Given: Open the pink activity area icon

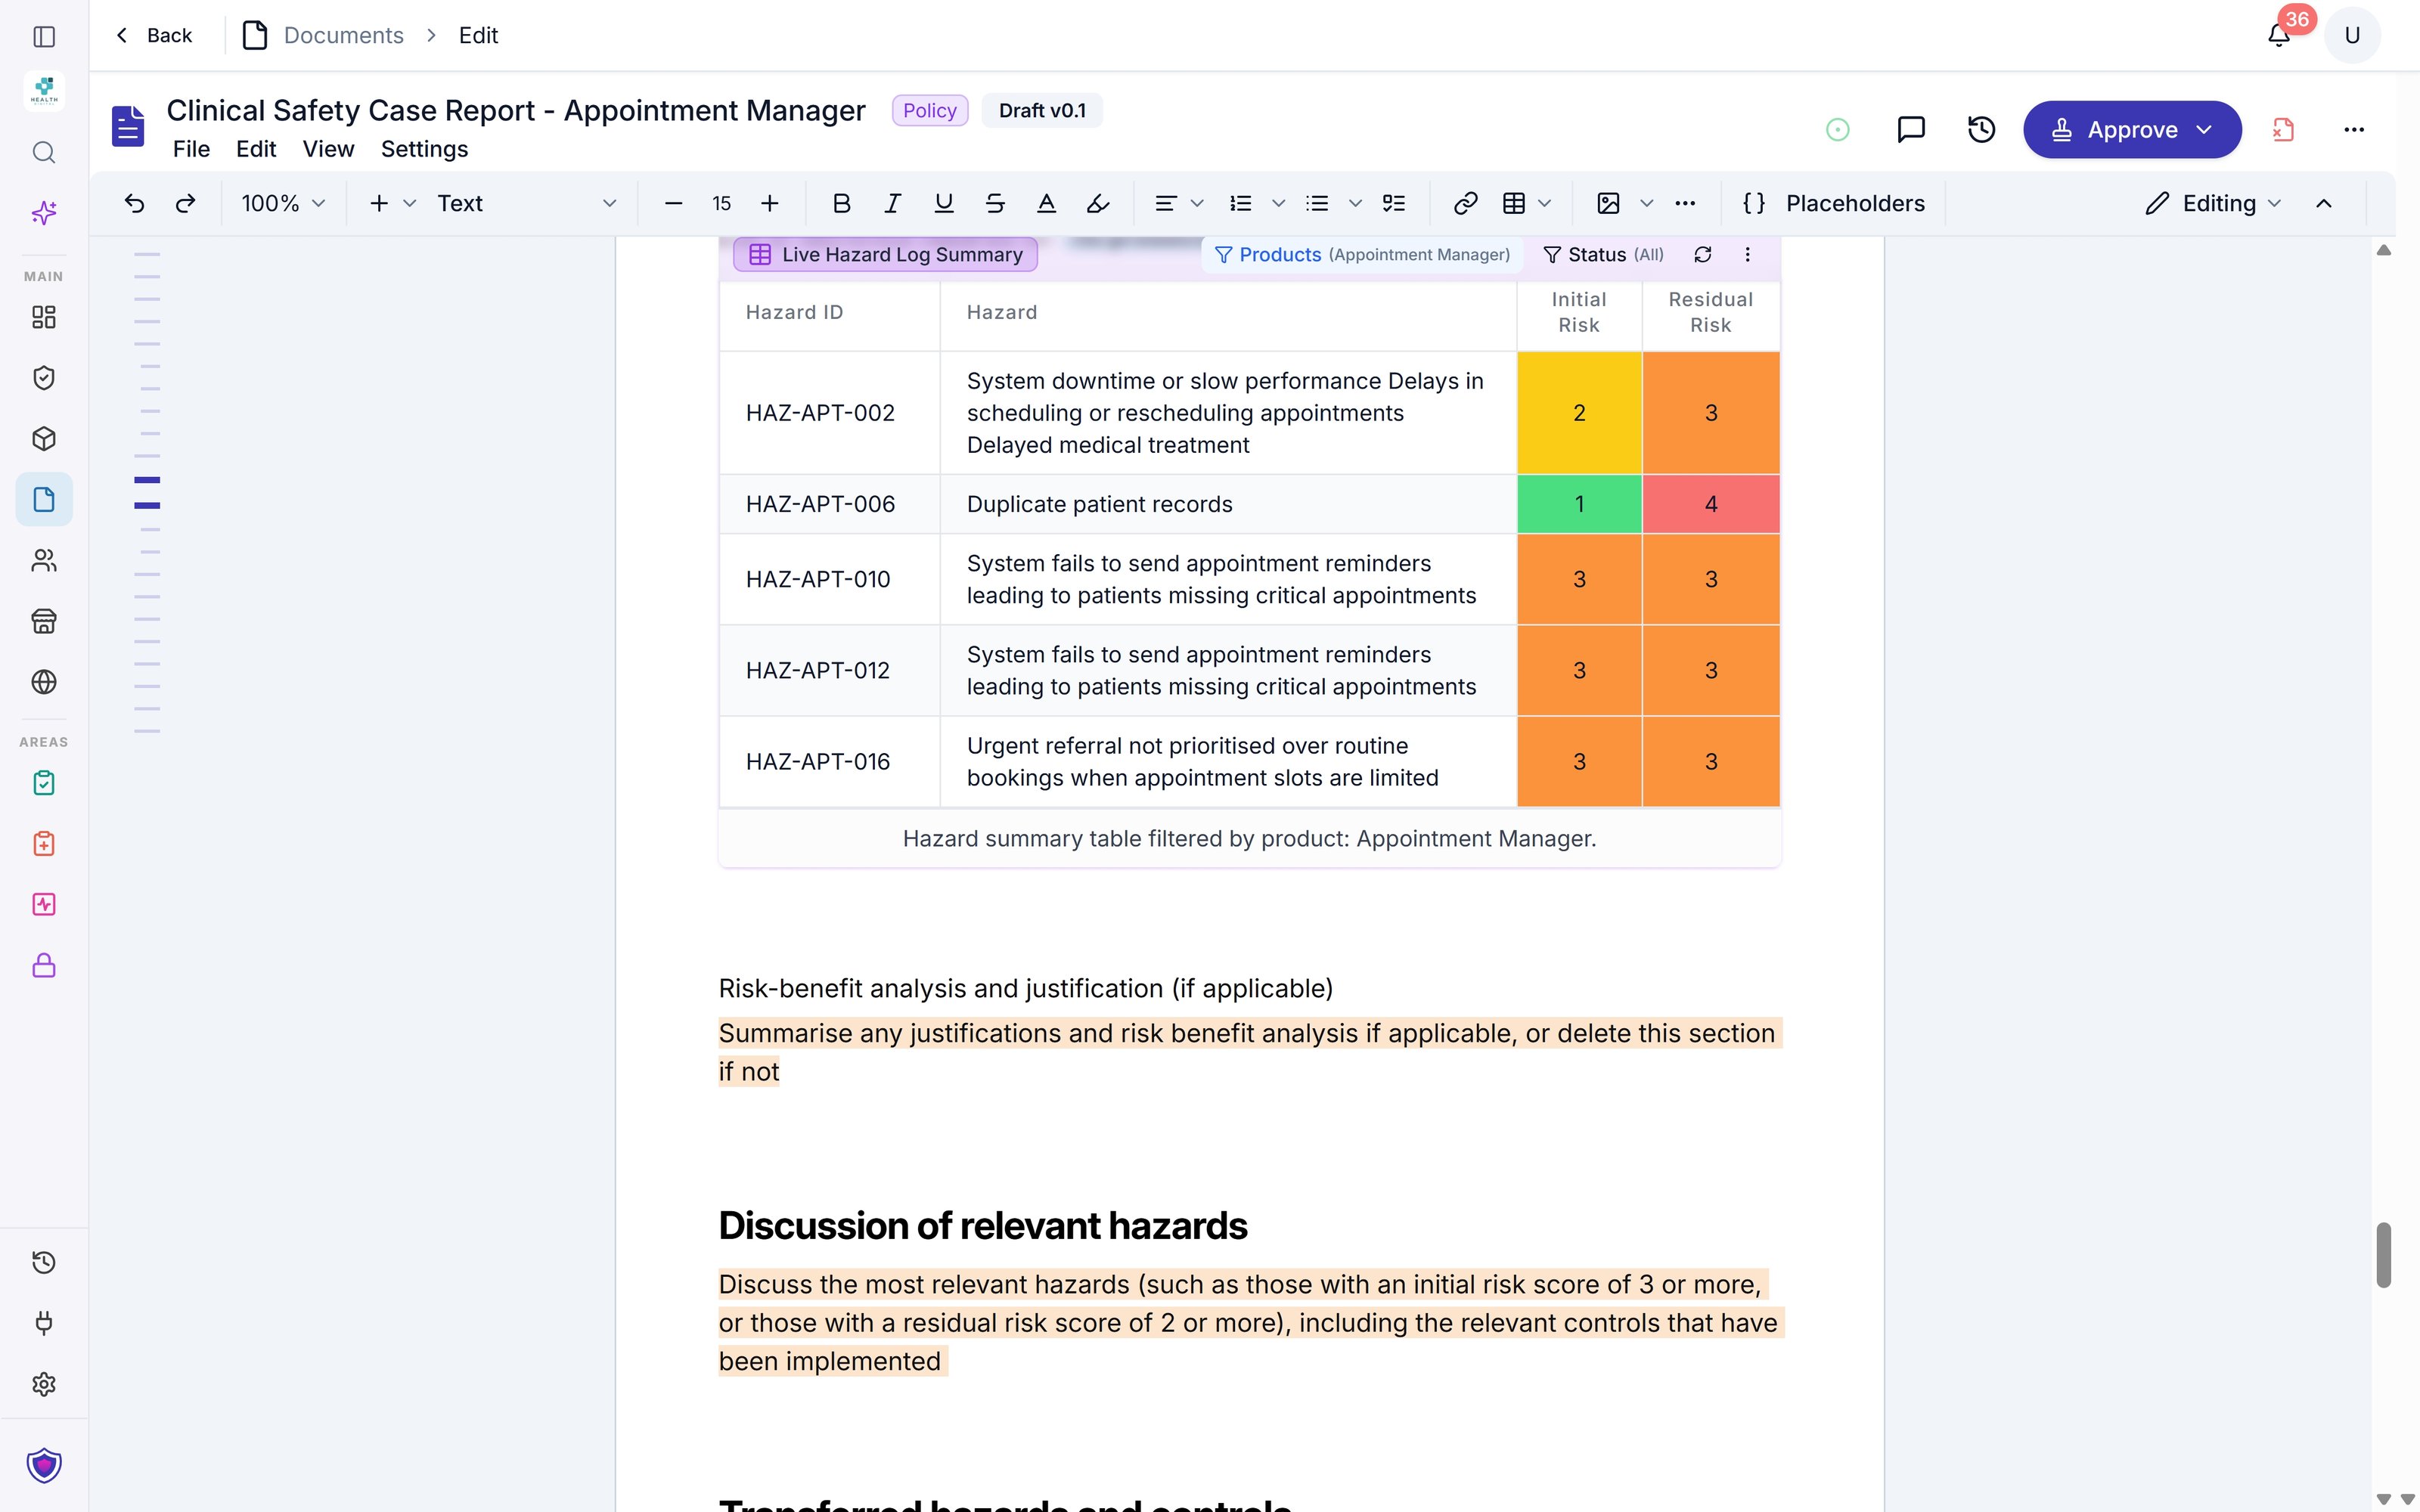Looking at the screenshot, I should [44, 905].
